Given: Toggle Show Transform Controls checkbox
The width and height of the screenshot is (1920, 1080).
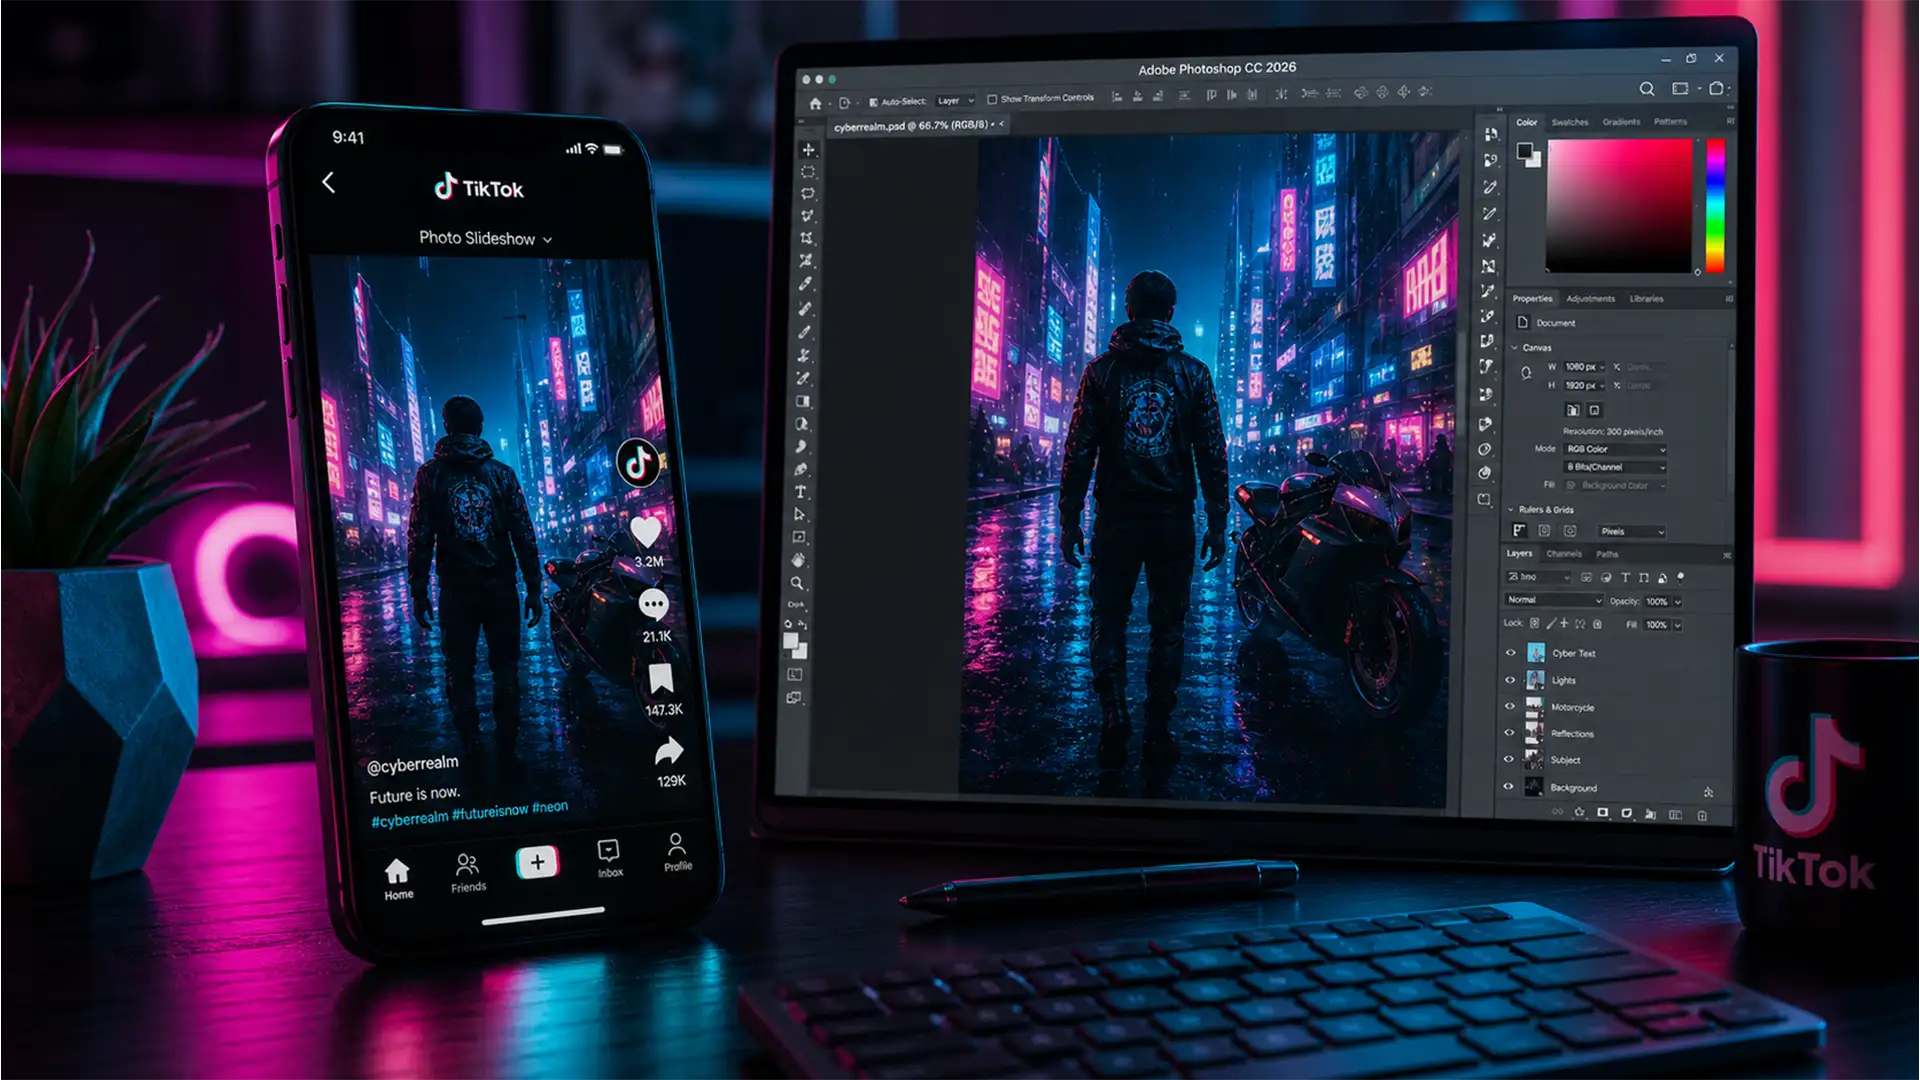Looking at the screenshot, I should (992, 99).
